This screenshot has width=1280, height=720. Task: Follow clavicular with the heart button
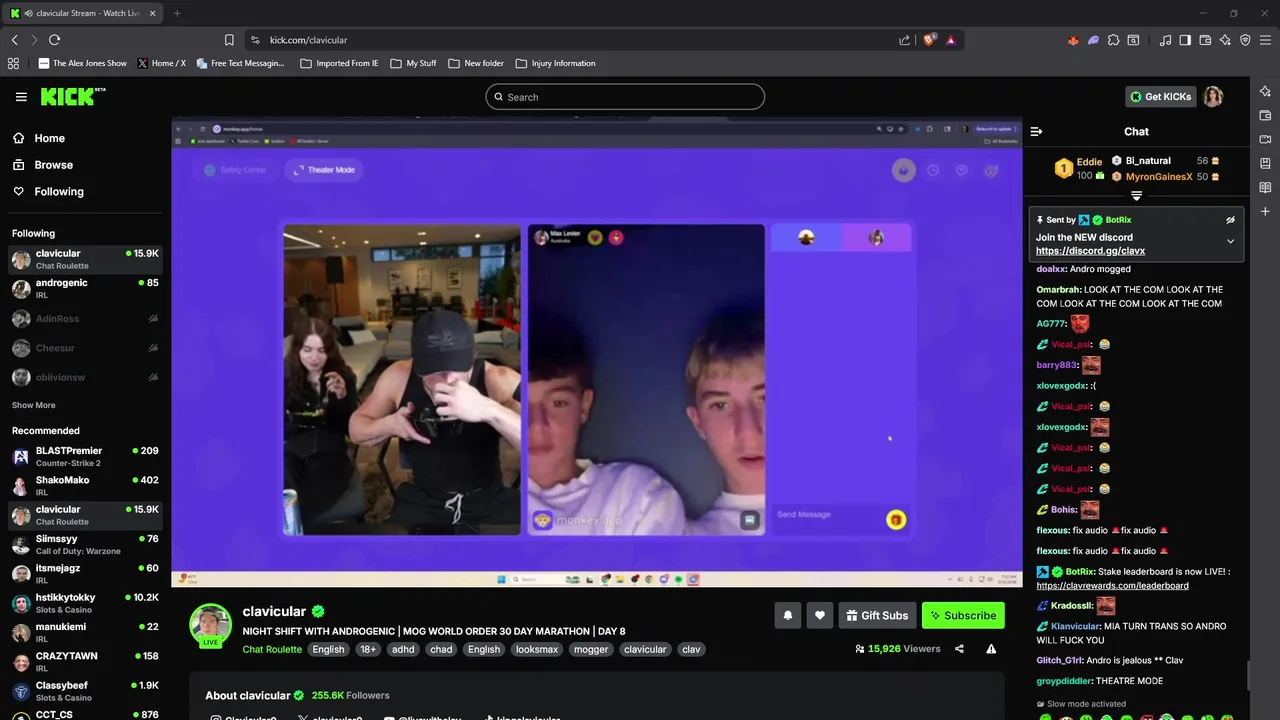click(819, 615)
